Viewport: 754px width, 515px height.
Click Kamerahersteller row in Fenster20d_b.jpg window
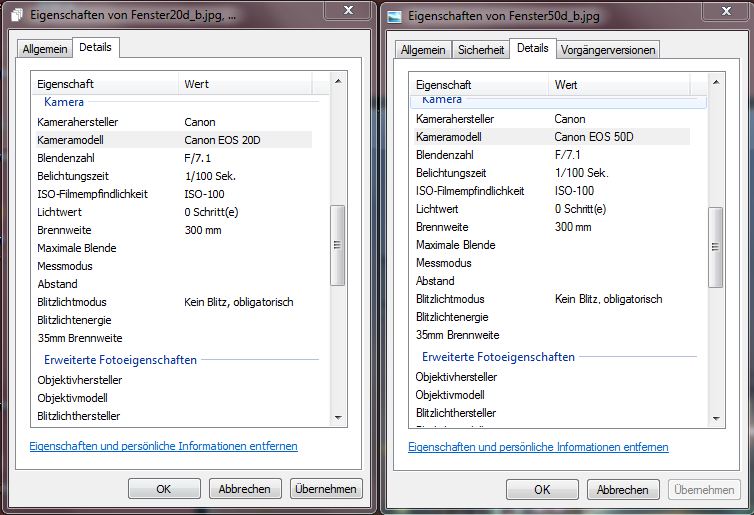click(x=174, y=122)
